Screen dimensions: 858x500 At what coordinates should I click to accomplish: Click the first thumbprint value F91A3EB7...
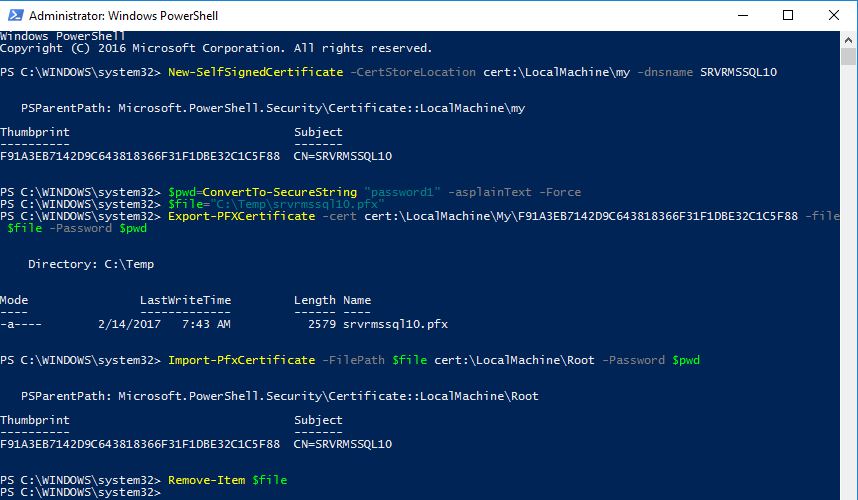pos(140,156)
